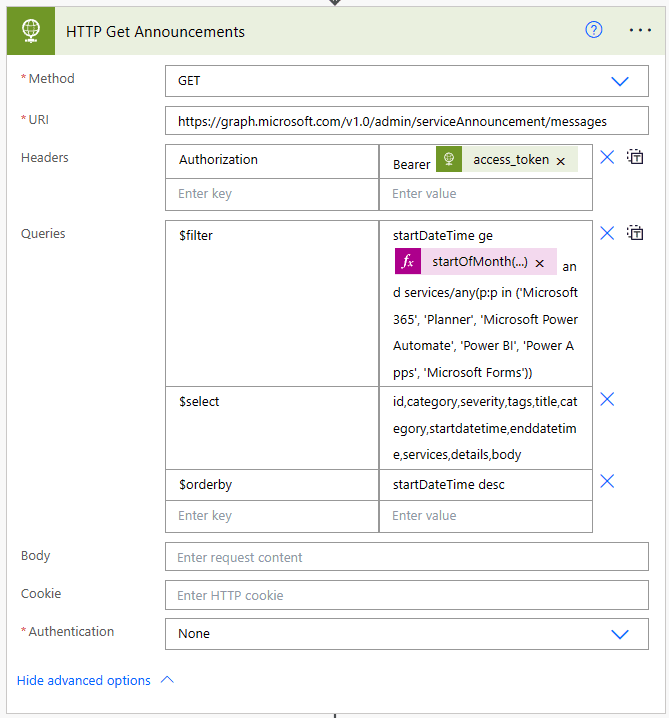Click the Headers label
The width and height of the screenshot is (669, 718).
[44, 158]
